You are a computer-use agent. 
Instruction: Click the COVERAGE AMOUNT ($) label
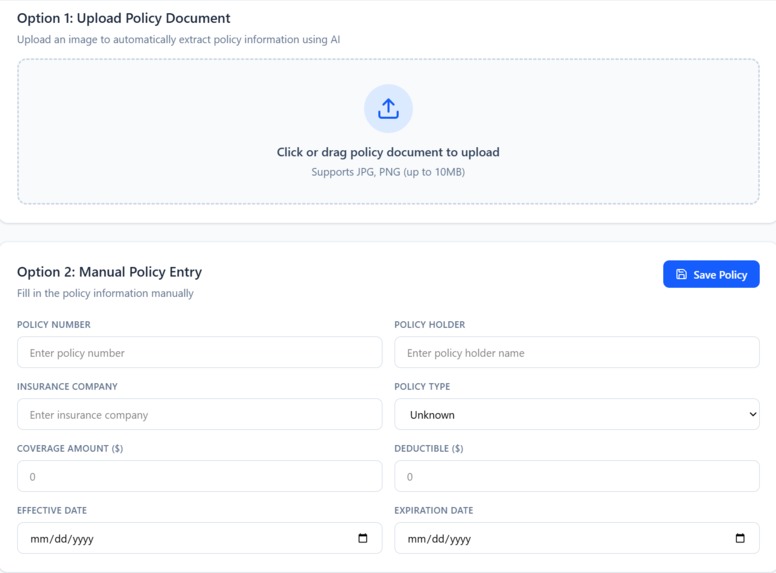[70, 448]
